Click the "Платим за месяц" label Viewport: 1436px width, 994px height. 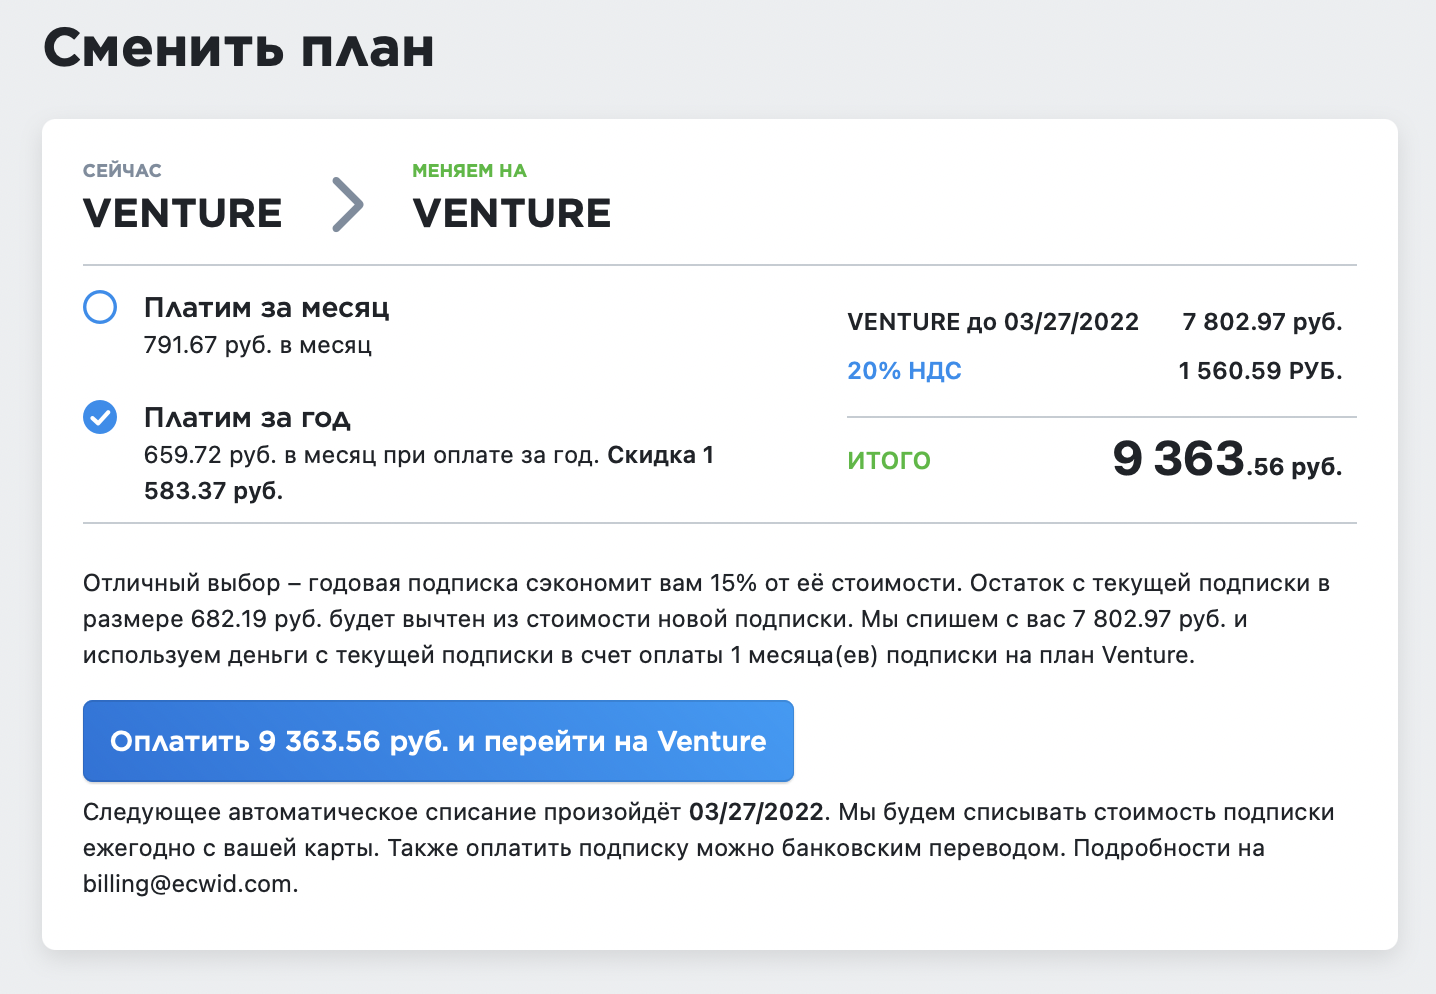(266, 307)
